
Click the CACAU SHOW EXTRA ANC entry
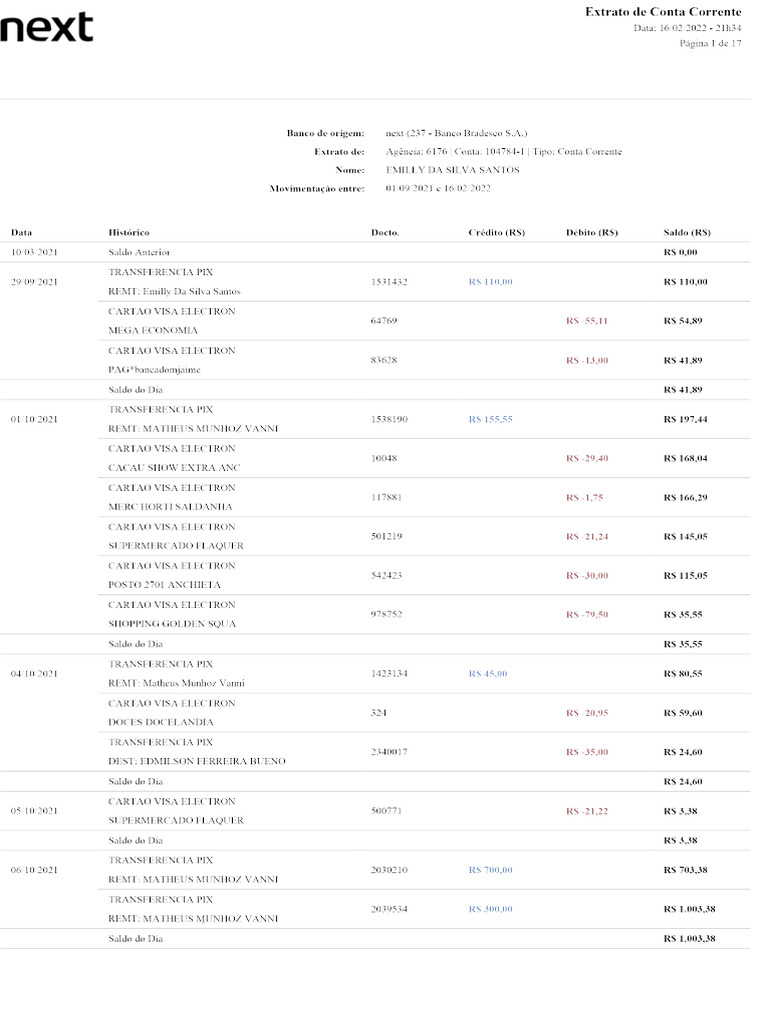point(174,468)
